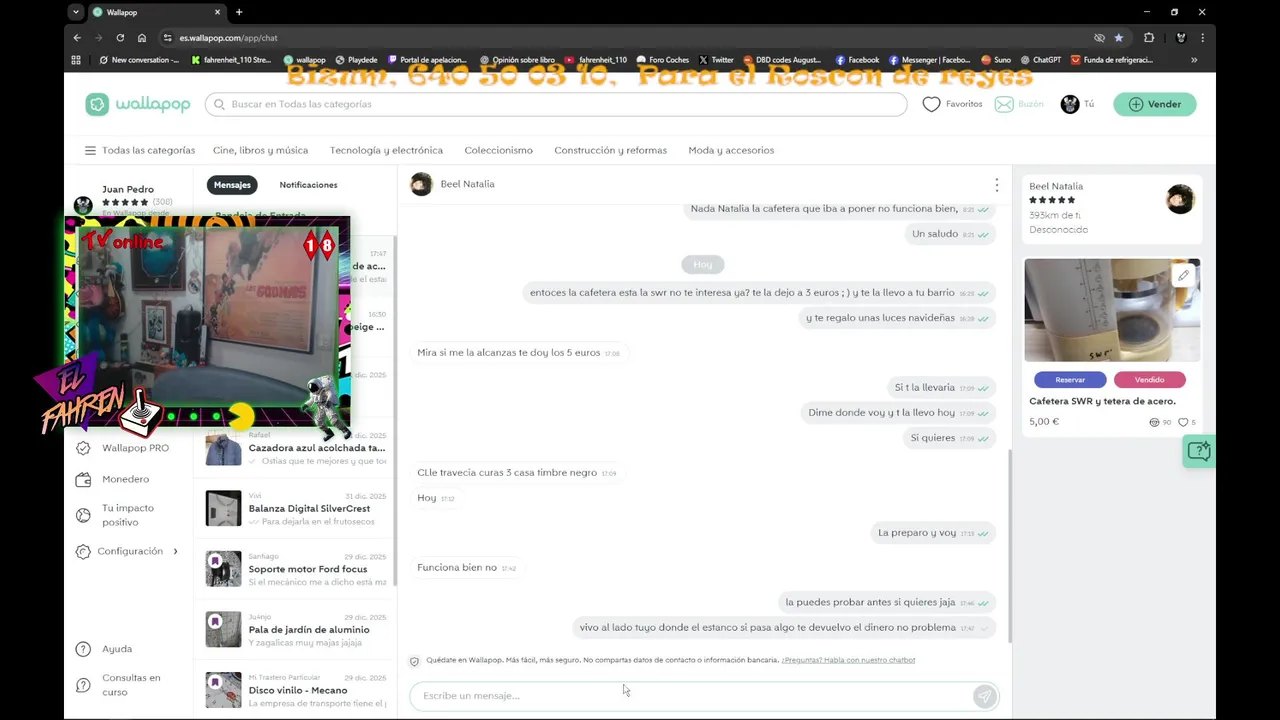Close the Wallapop tab
1280x720 pixels.
click(215, 12)
